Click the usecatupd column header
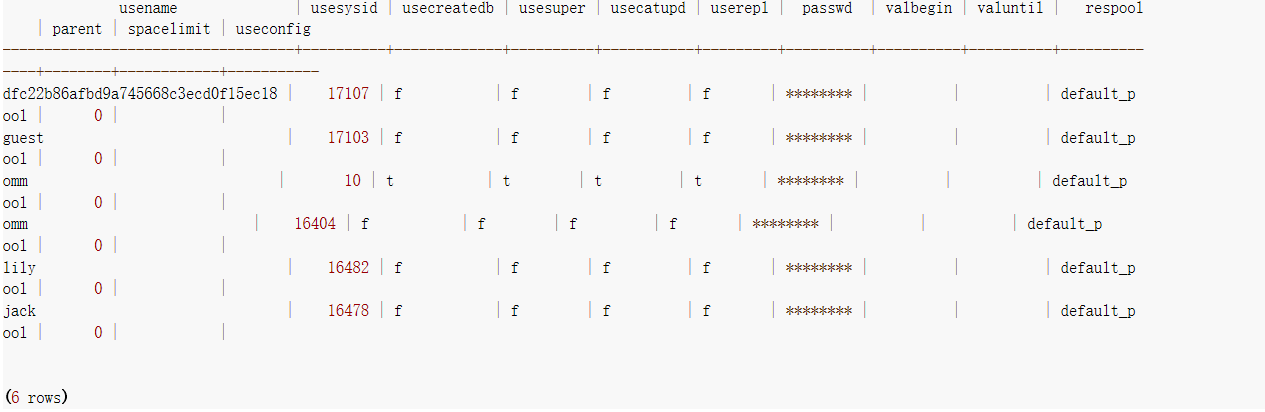 click(647, 8)
